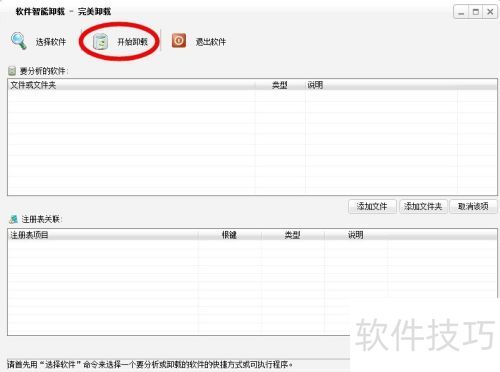Click the status bar hint text 请首先用
The image size is (500, 372).
click(150, 365)
